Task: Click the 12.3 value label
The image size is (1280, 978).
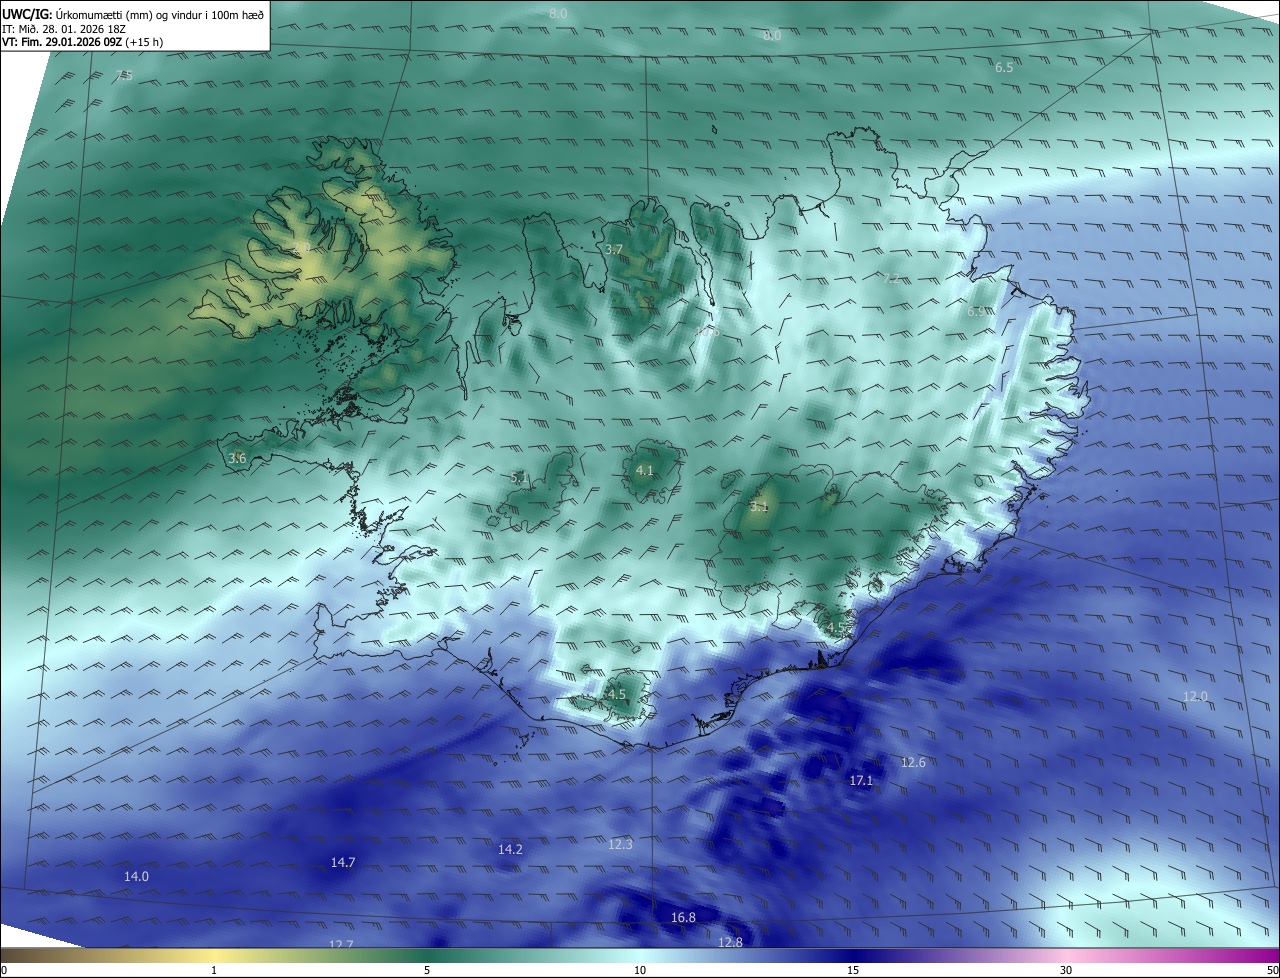Action: tap(620, 844)
